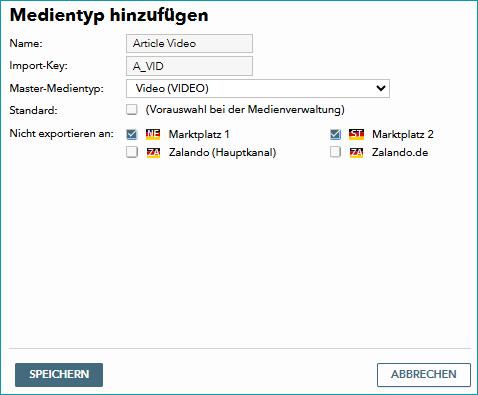Click into the Import-Key field with A_VID
Viewport: 478px width, 395px height.
point(189,66)
